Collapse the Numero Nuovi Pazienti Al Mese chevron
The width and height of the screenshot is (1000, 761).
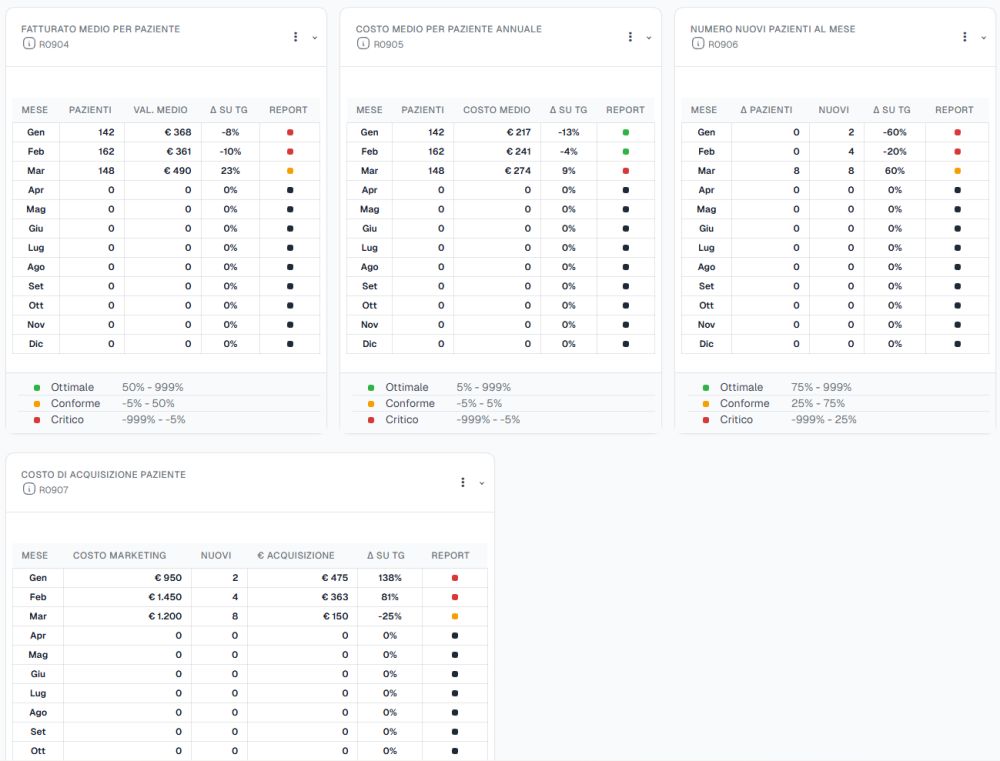(x=983, y=38)
